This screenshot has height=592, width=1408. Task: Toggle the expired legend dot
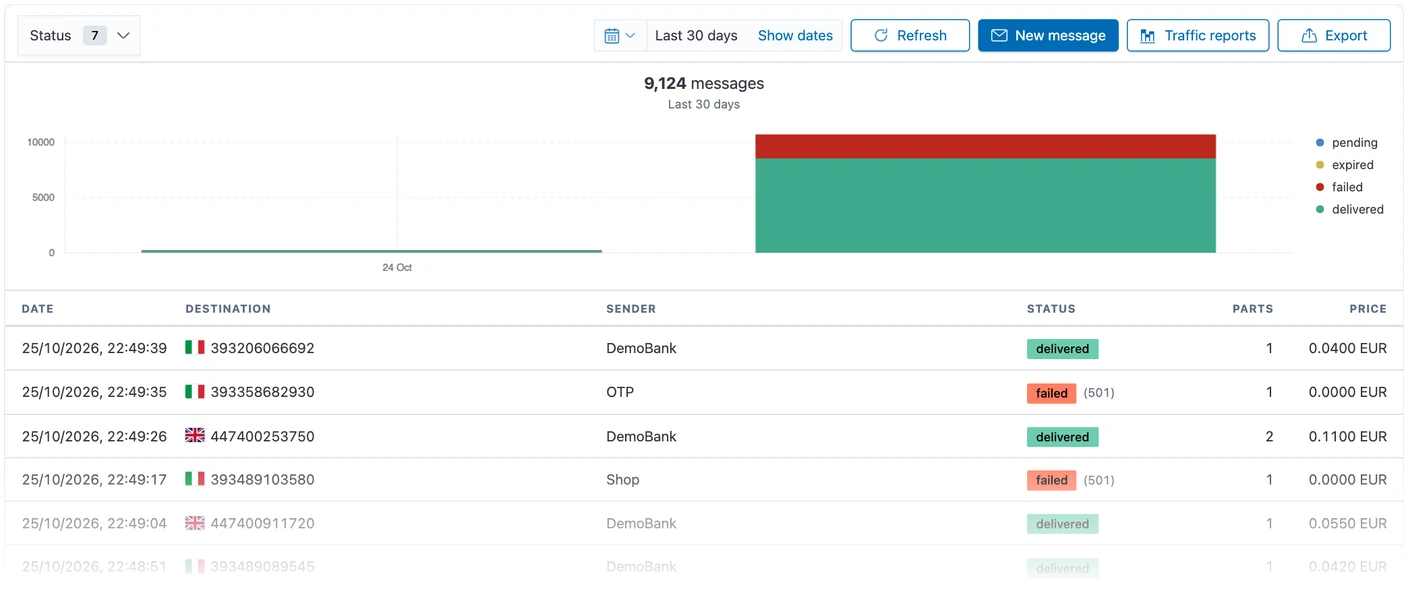[1320, 165]
